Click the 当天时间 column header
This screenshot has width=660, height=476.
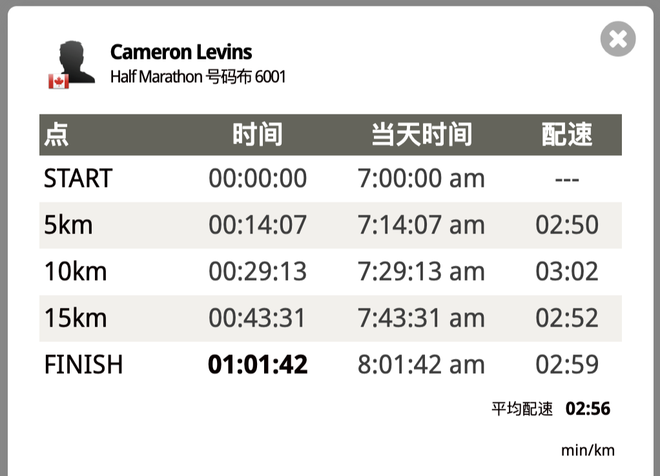(x=421, y=135)
